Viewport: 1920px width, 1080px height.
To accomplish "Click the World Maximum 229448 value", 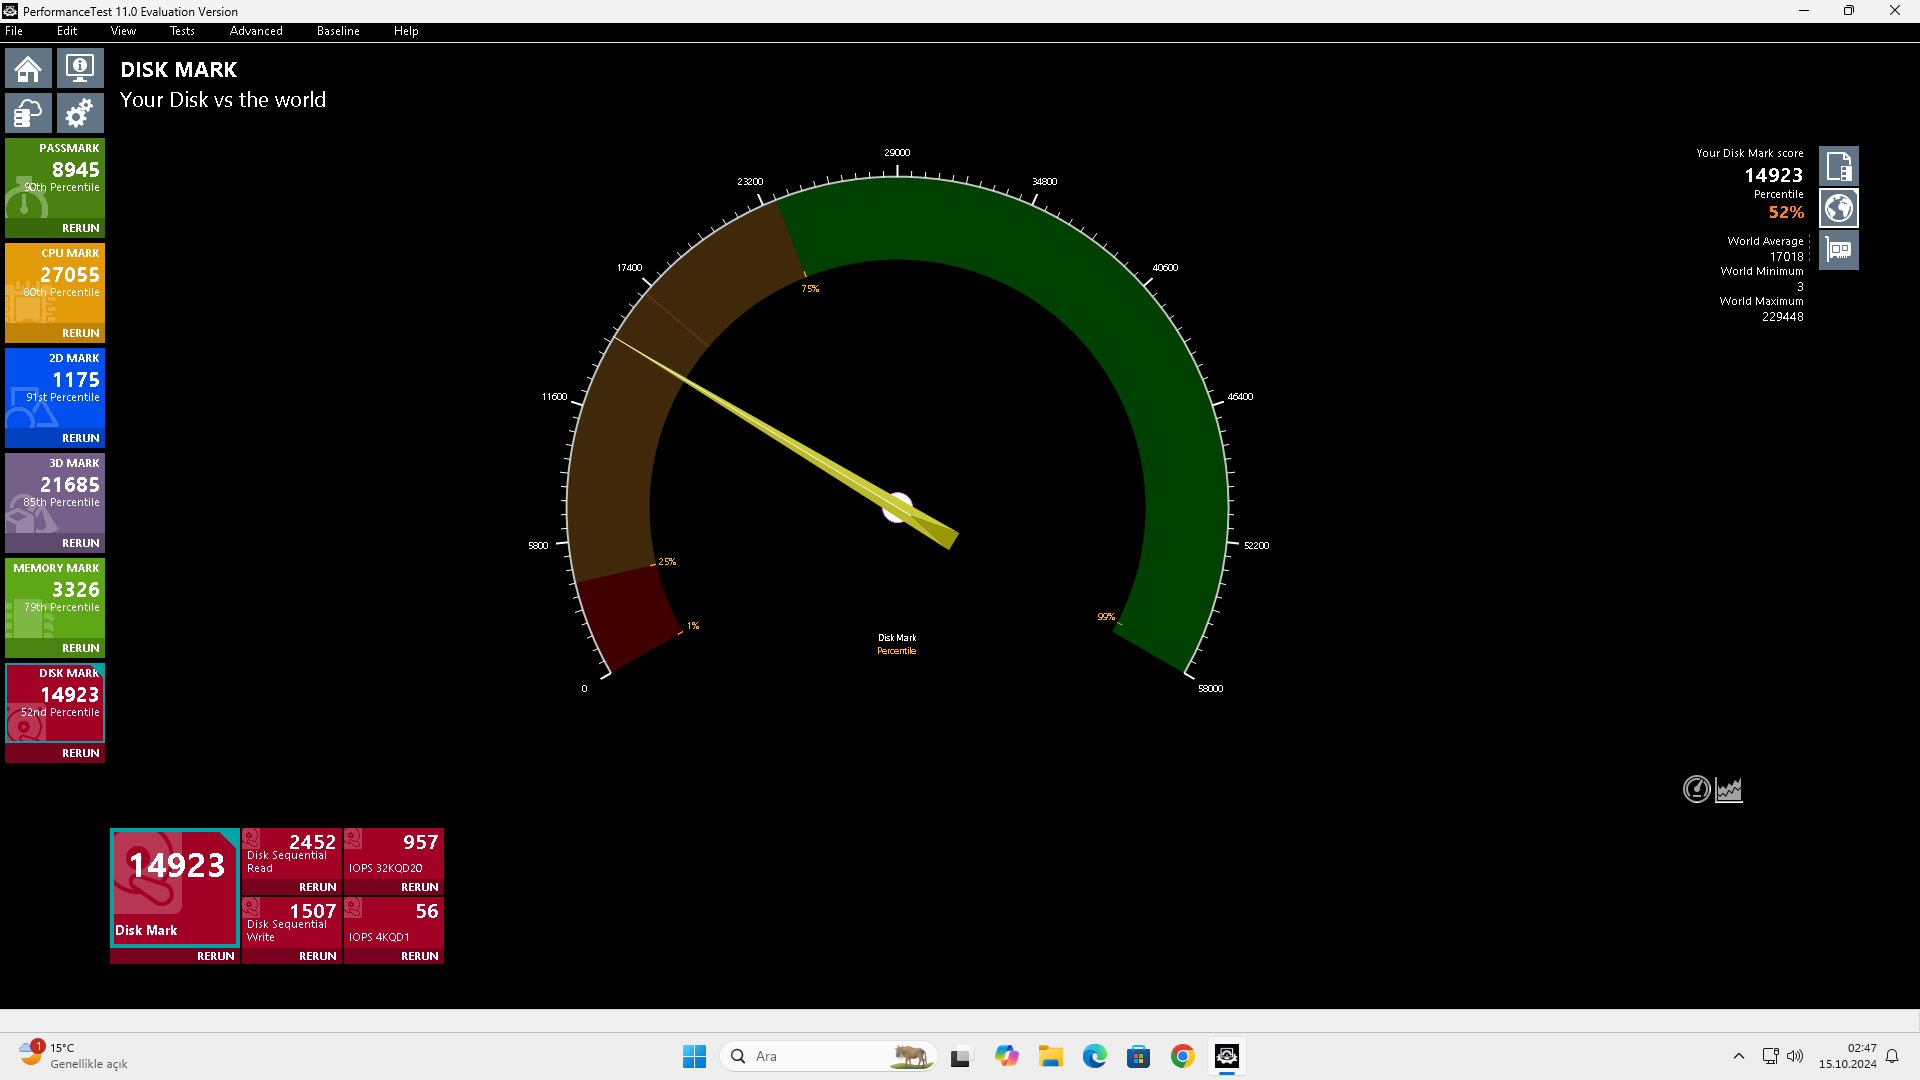I will point(1782,317).
